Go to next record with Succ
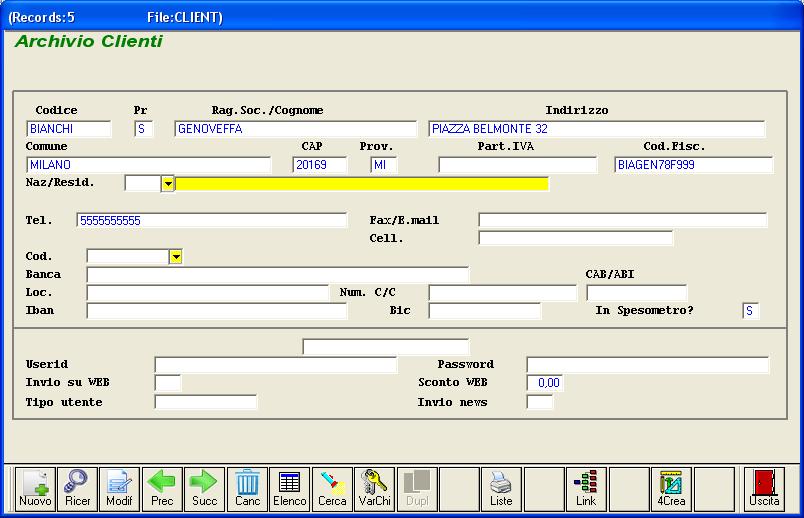This screenshot has width=804, height=518. [205, 489]
